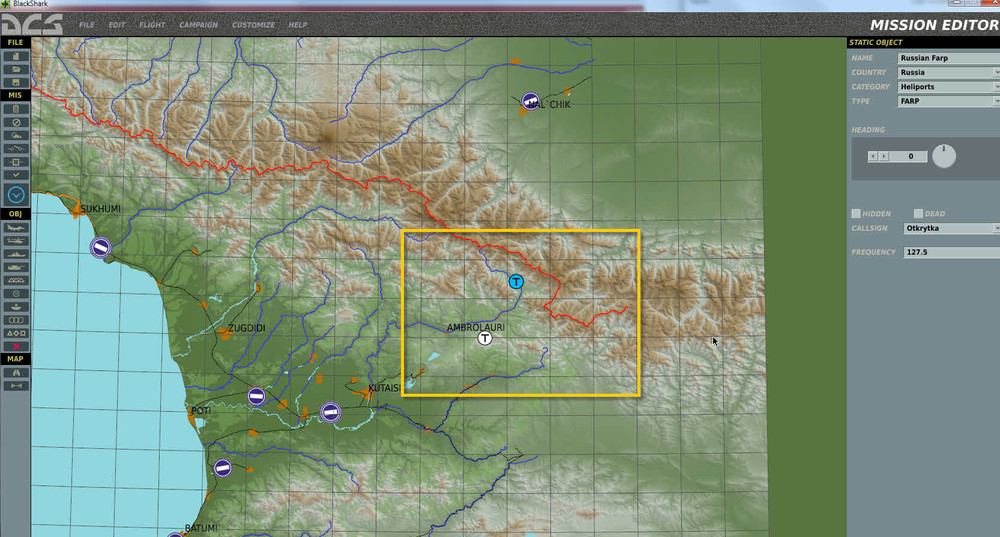Click the airfield marker near Sukhumi
Screen dimensions: 1000x537
click(100, 247)
